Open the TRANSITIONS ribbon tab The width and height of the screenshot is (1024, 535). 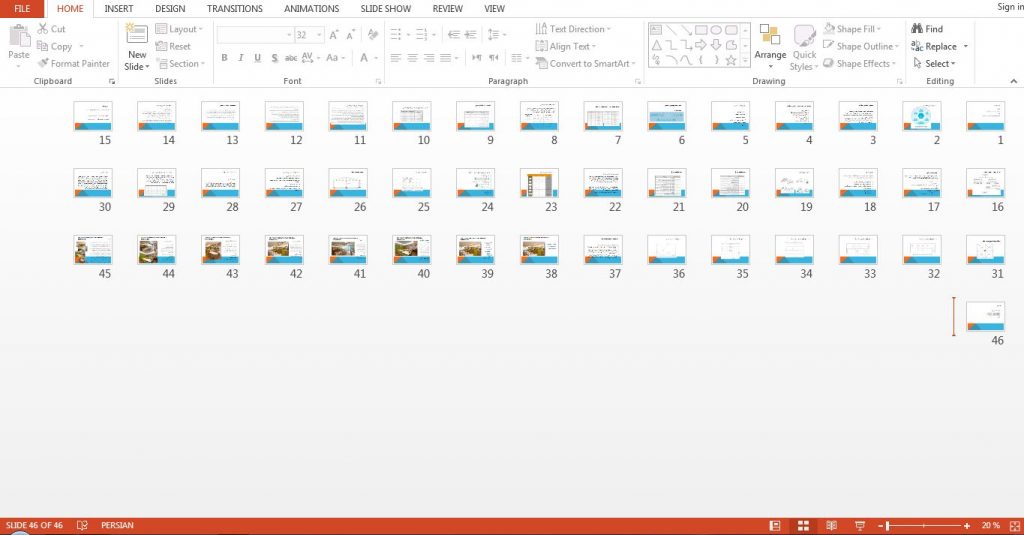coord(234,8)
